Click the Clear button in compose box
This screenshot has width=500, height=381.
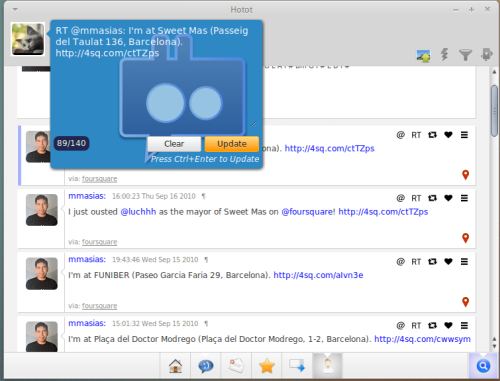coord(174,144)
